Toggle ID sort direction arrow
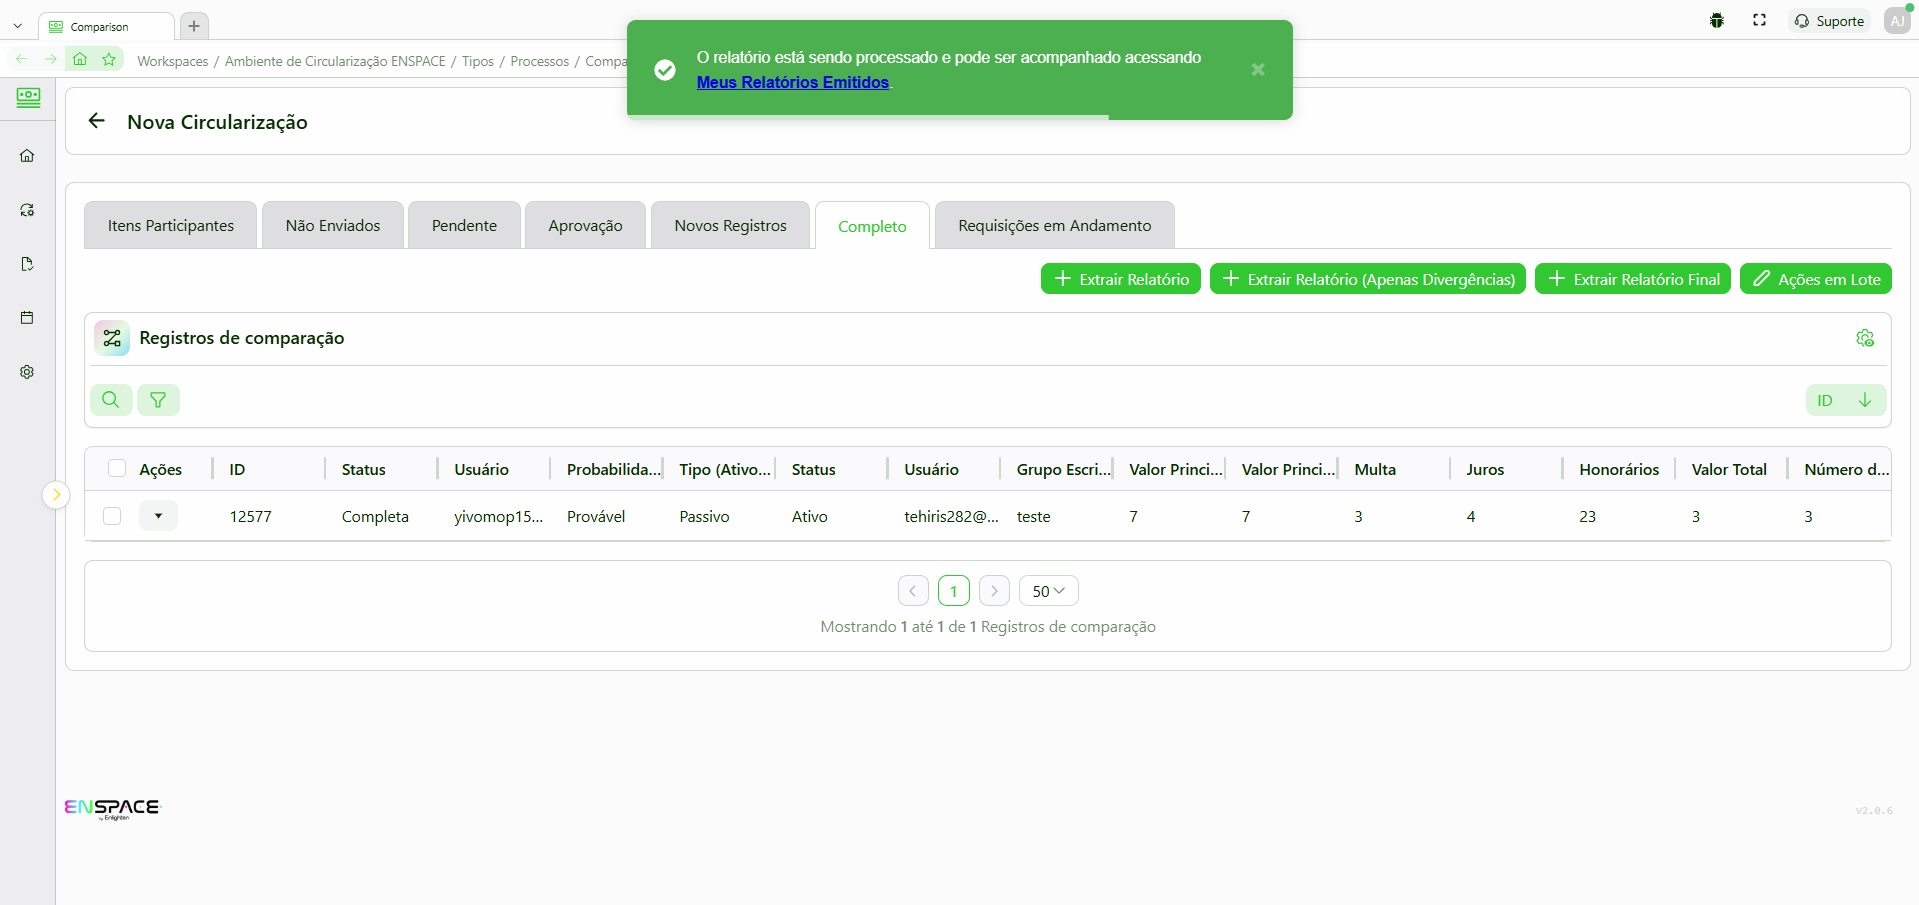This screenshot has width=1919, height=905. tap(1865, 400)
